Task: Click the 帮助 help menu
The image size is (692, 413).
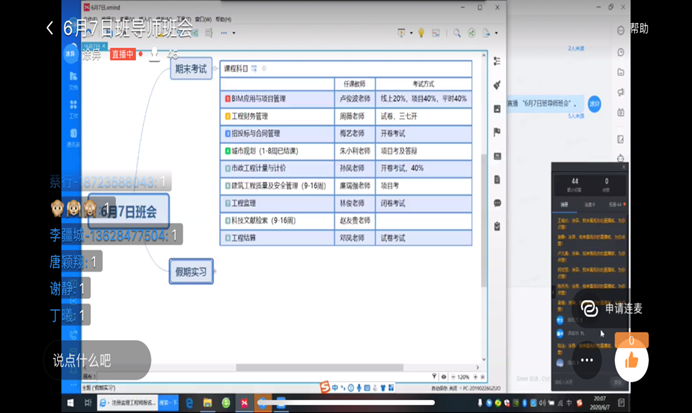Action: (x=639, y=28)
